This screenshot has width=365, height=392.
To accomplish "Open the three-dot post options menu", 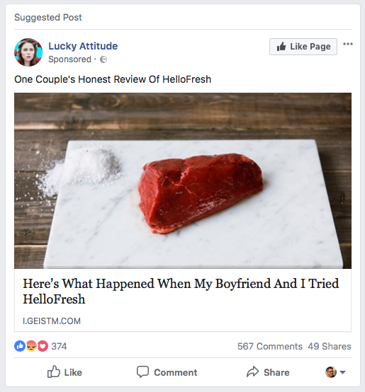I will [348, 44].
